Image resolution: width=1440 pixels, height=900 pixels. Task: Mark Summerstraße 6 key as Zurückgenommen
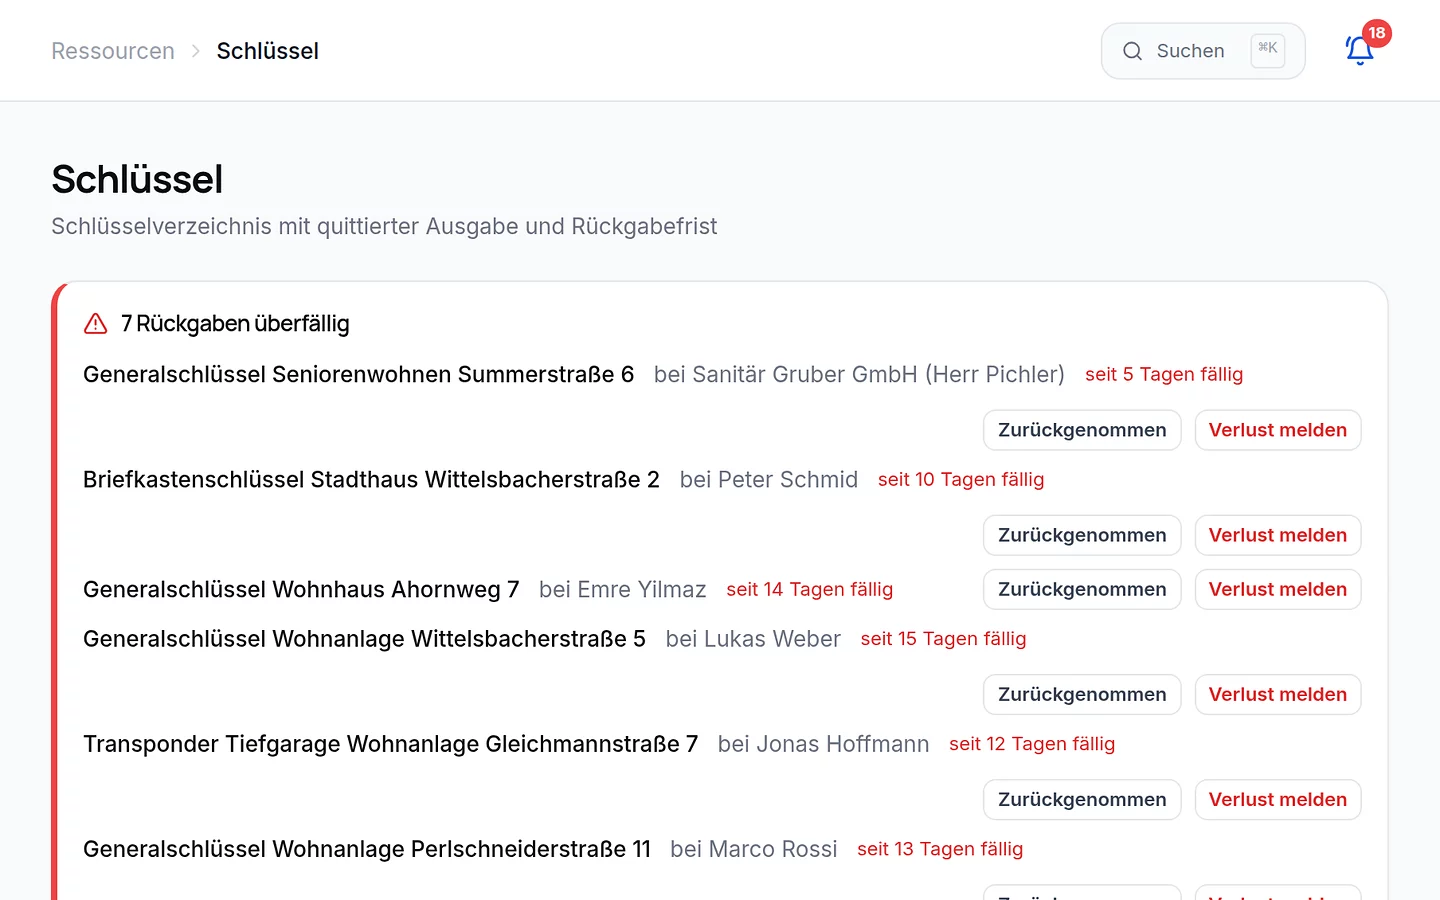coord(1082,430)
